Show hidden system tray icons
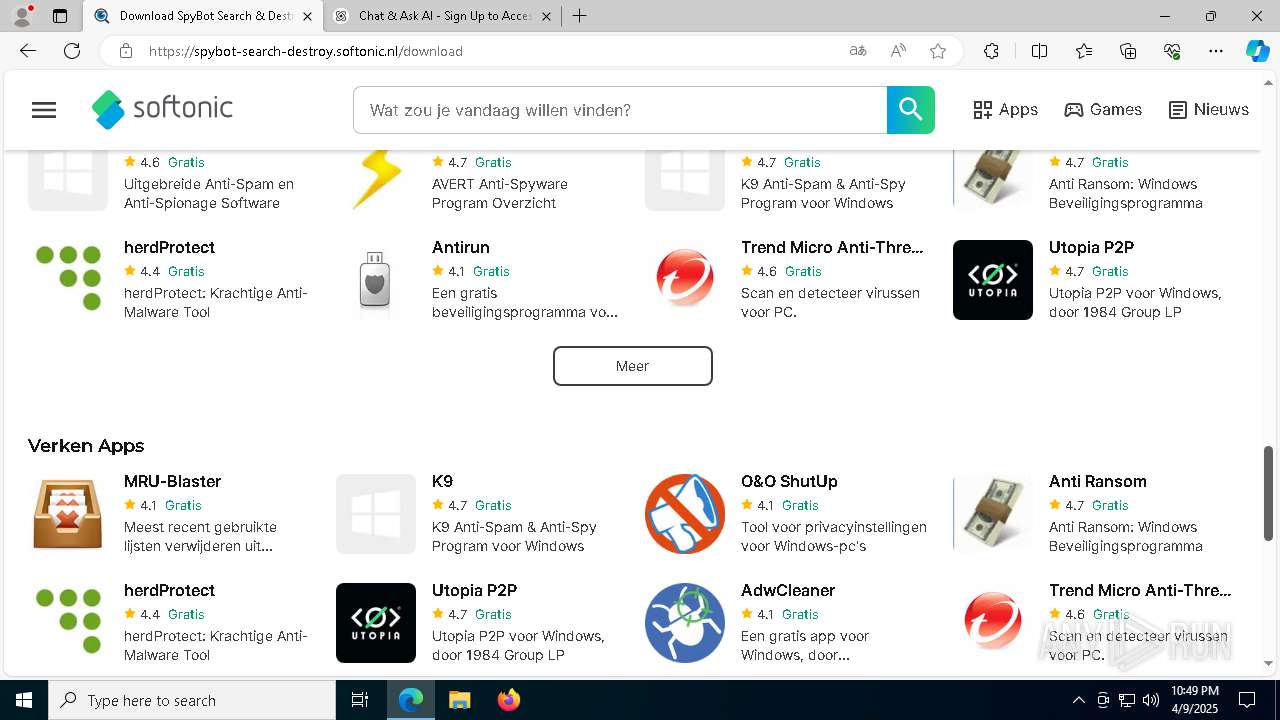1280x720 pixels. (x=1078, y=700)
